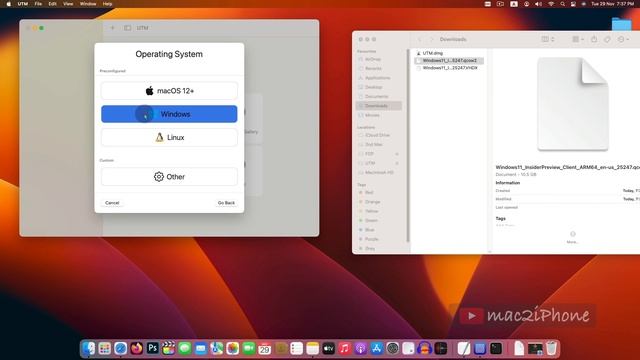Image resolution: width=640 pixels, height=360 pixels.
Task: Filter by Purple tag in Finder sidebar
Action: (371, 239)
